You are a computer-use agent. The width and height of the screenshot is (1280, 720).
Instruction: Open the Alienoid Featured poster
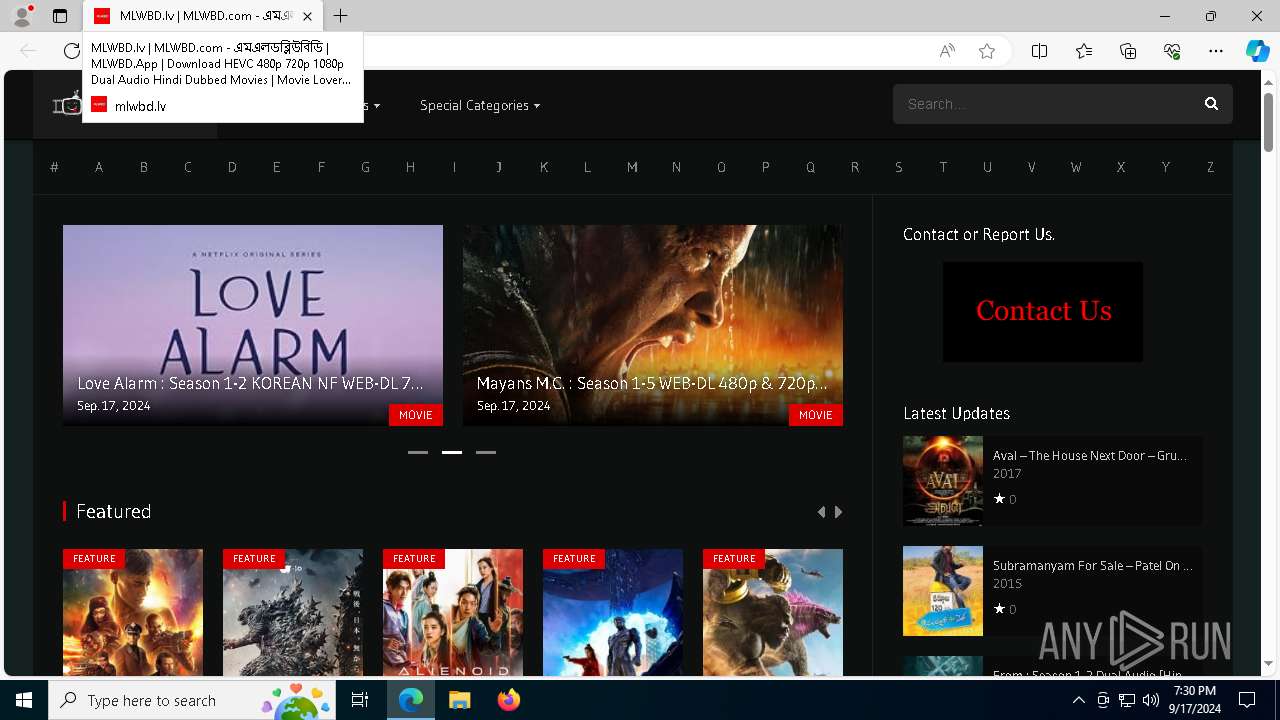[453, 612]
